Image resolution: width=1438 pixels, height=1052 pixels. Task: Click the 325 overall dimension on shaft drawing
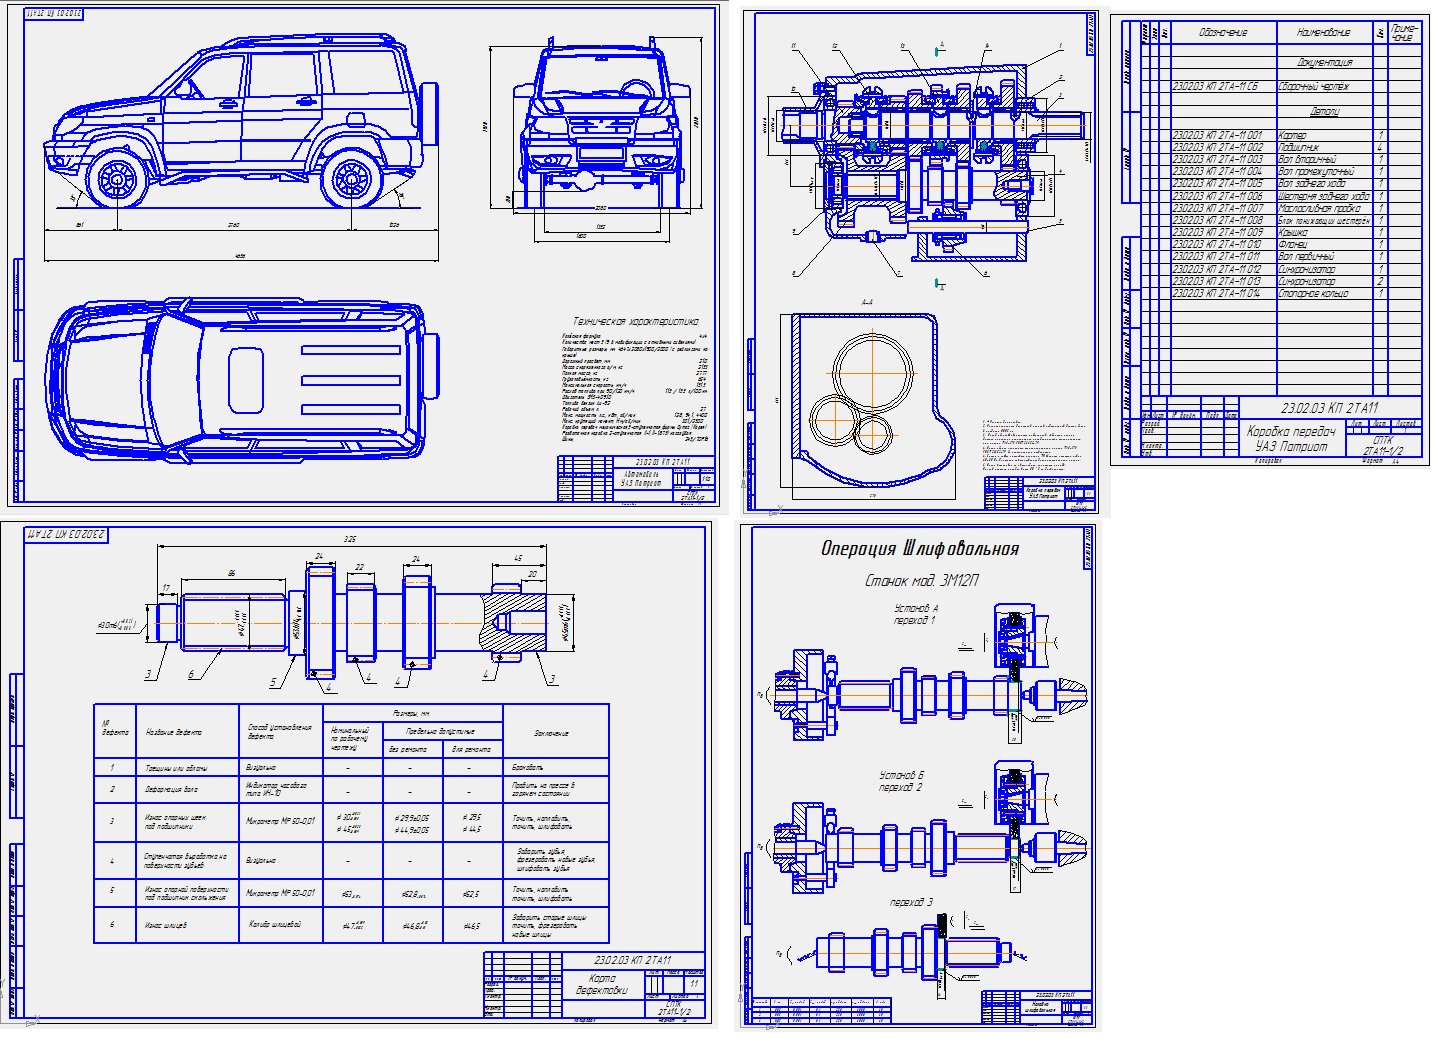tap(349, 539)
